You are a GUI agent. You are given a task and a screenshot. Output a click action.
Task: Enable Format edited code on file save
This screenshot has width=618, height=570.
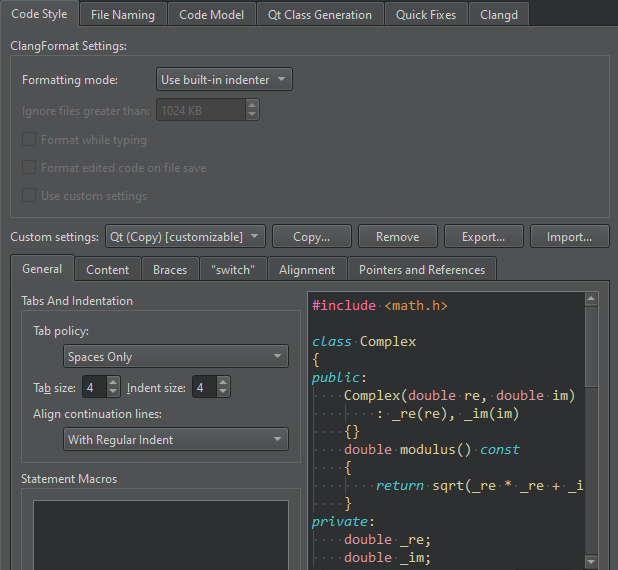29,168
